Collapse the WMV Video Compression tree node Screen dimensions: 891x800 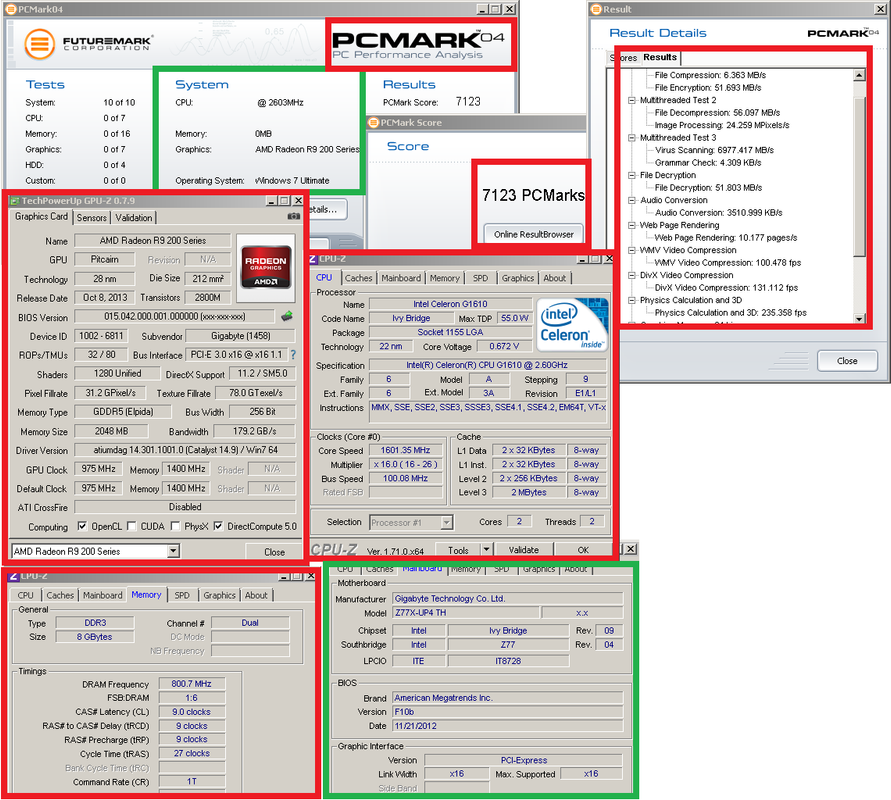point(631,250)
